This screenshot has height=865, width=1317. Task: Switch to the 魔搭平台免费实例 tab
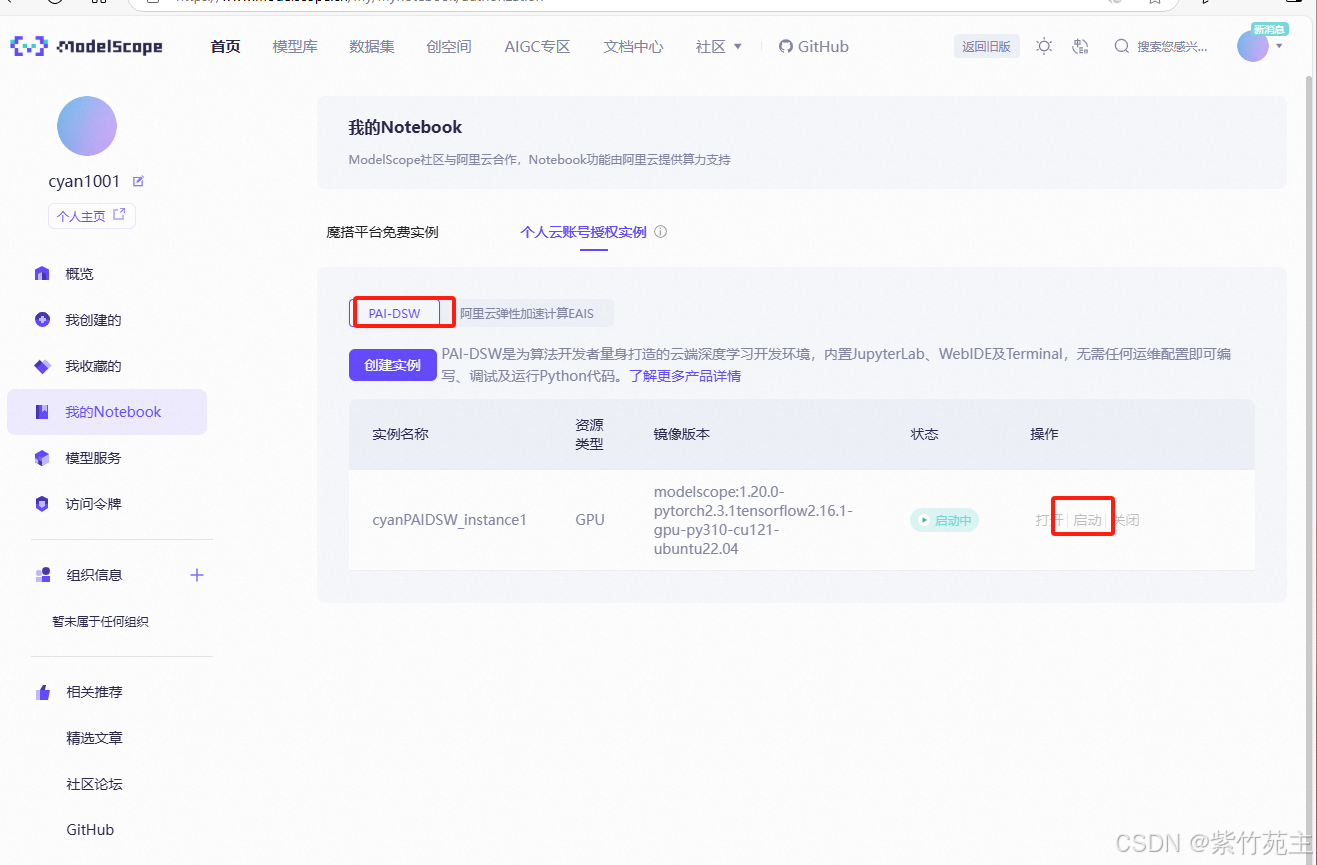[383, 231]
